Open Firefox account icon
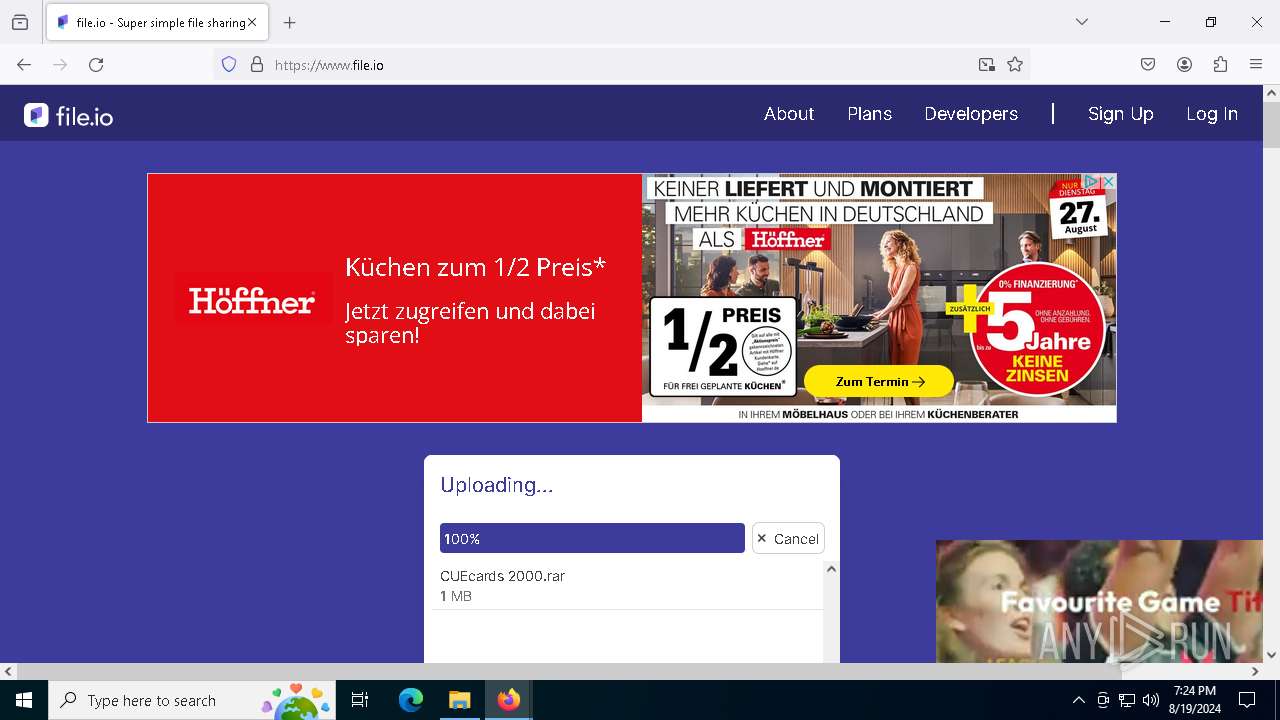The height and width of the screenshot is (720, 1280). [x=1184, y=65]
